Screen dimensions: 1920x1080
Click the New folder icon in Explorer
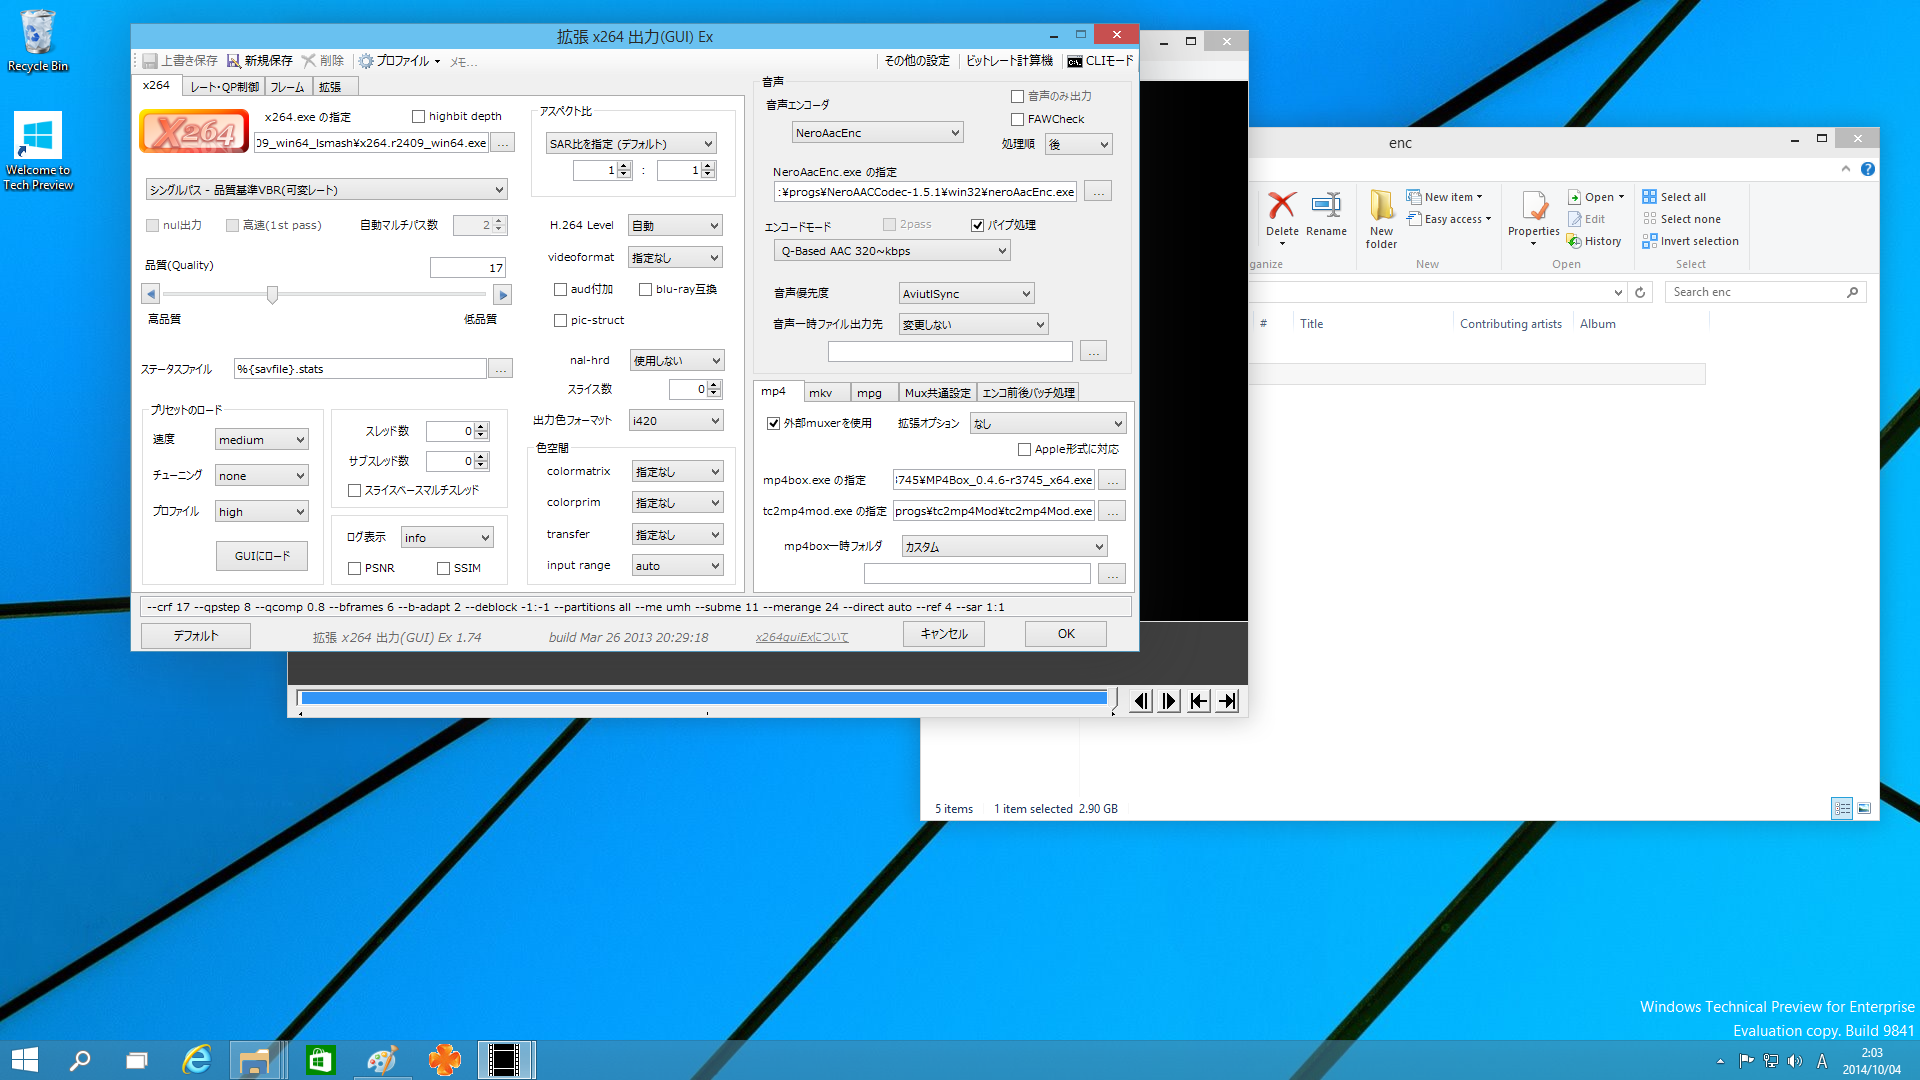pos(1382,205)
